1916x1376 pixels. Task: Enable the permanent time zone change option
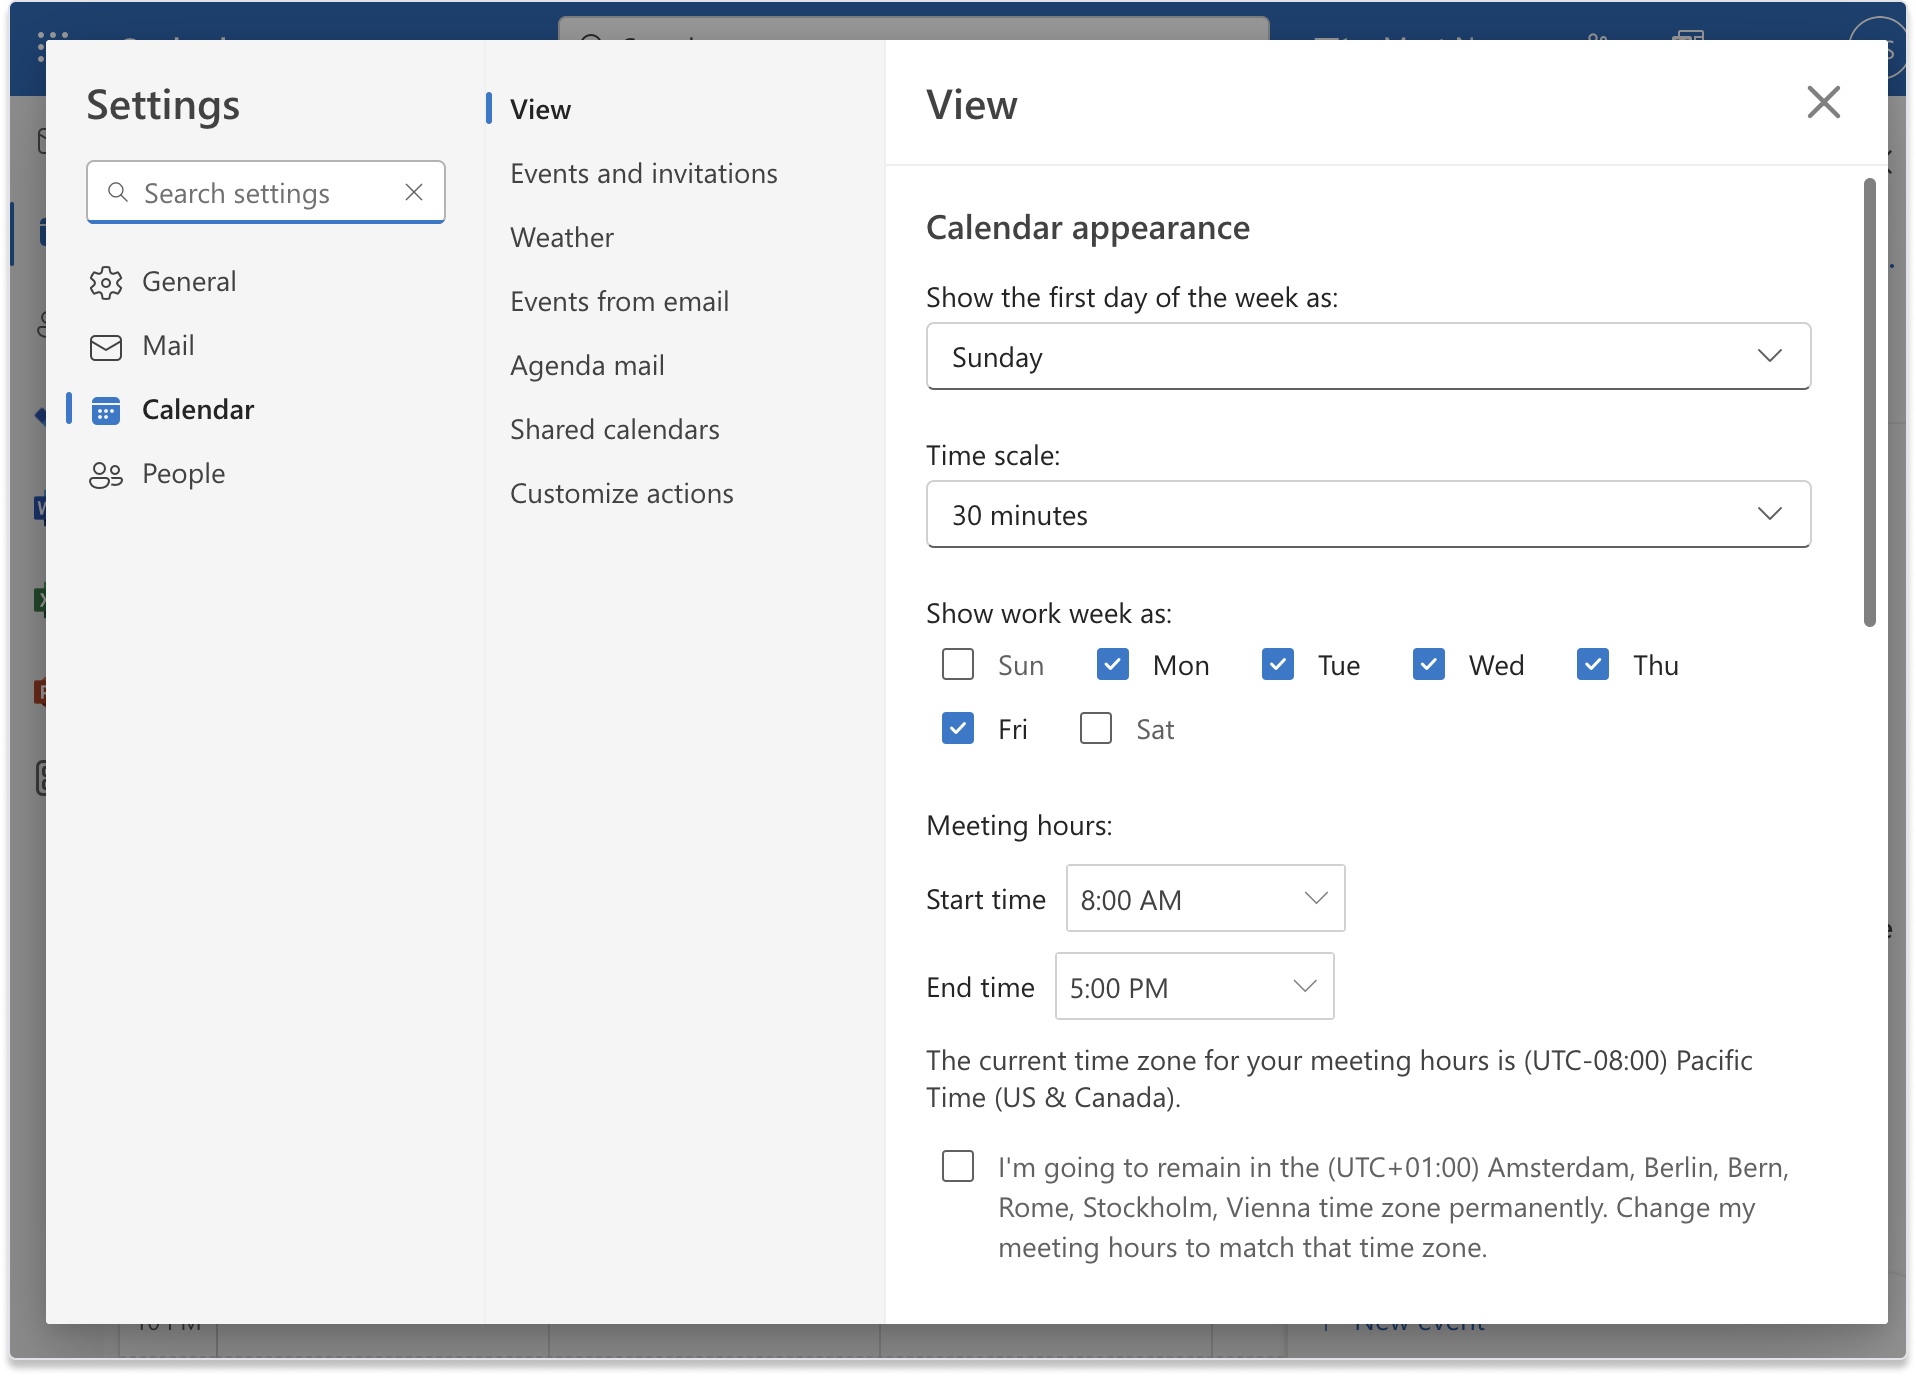[x=957, y=1166]
